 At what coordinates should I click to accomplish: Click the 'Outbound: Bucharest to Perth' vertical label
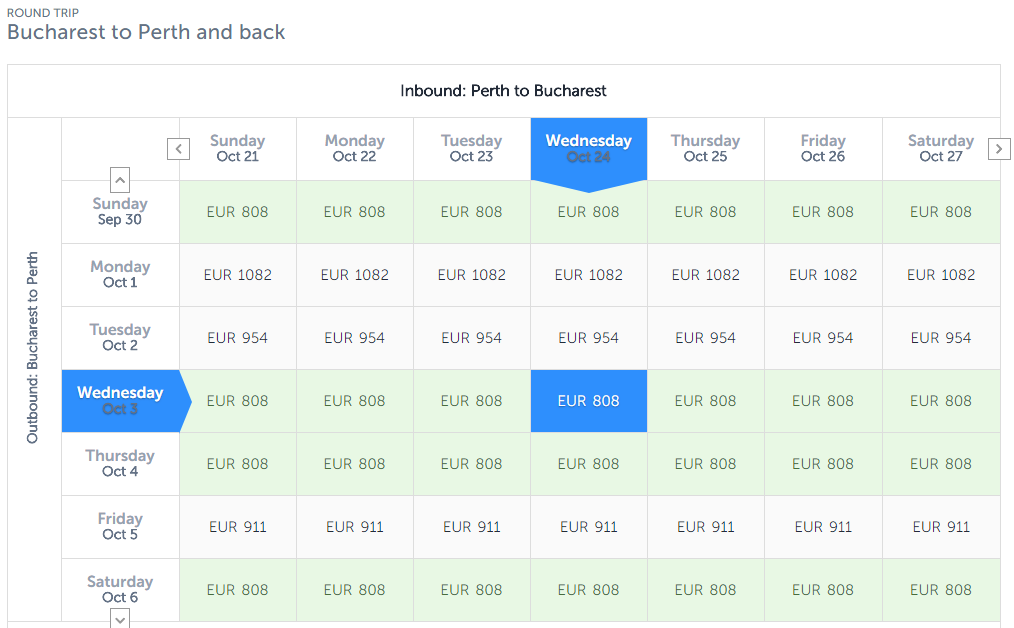tap(32, 348)
